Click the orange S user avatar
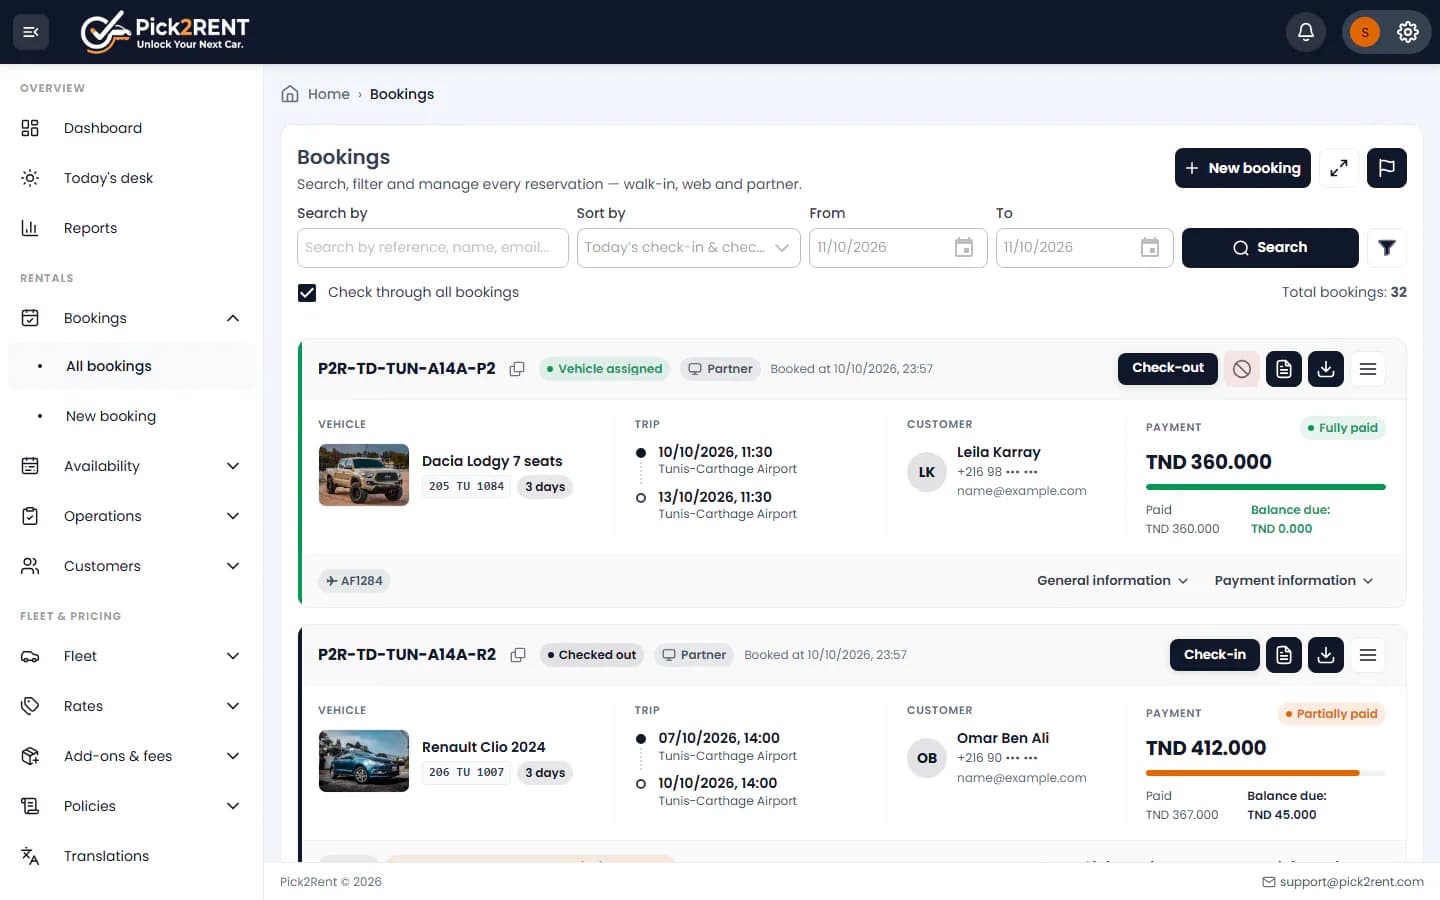 coord(1365,32)
